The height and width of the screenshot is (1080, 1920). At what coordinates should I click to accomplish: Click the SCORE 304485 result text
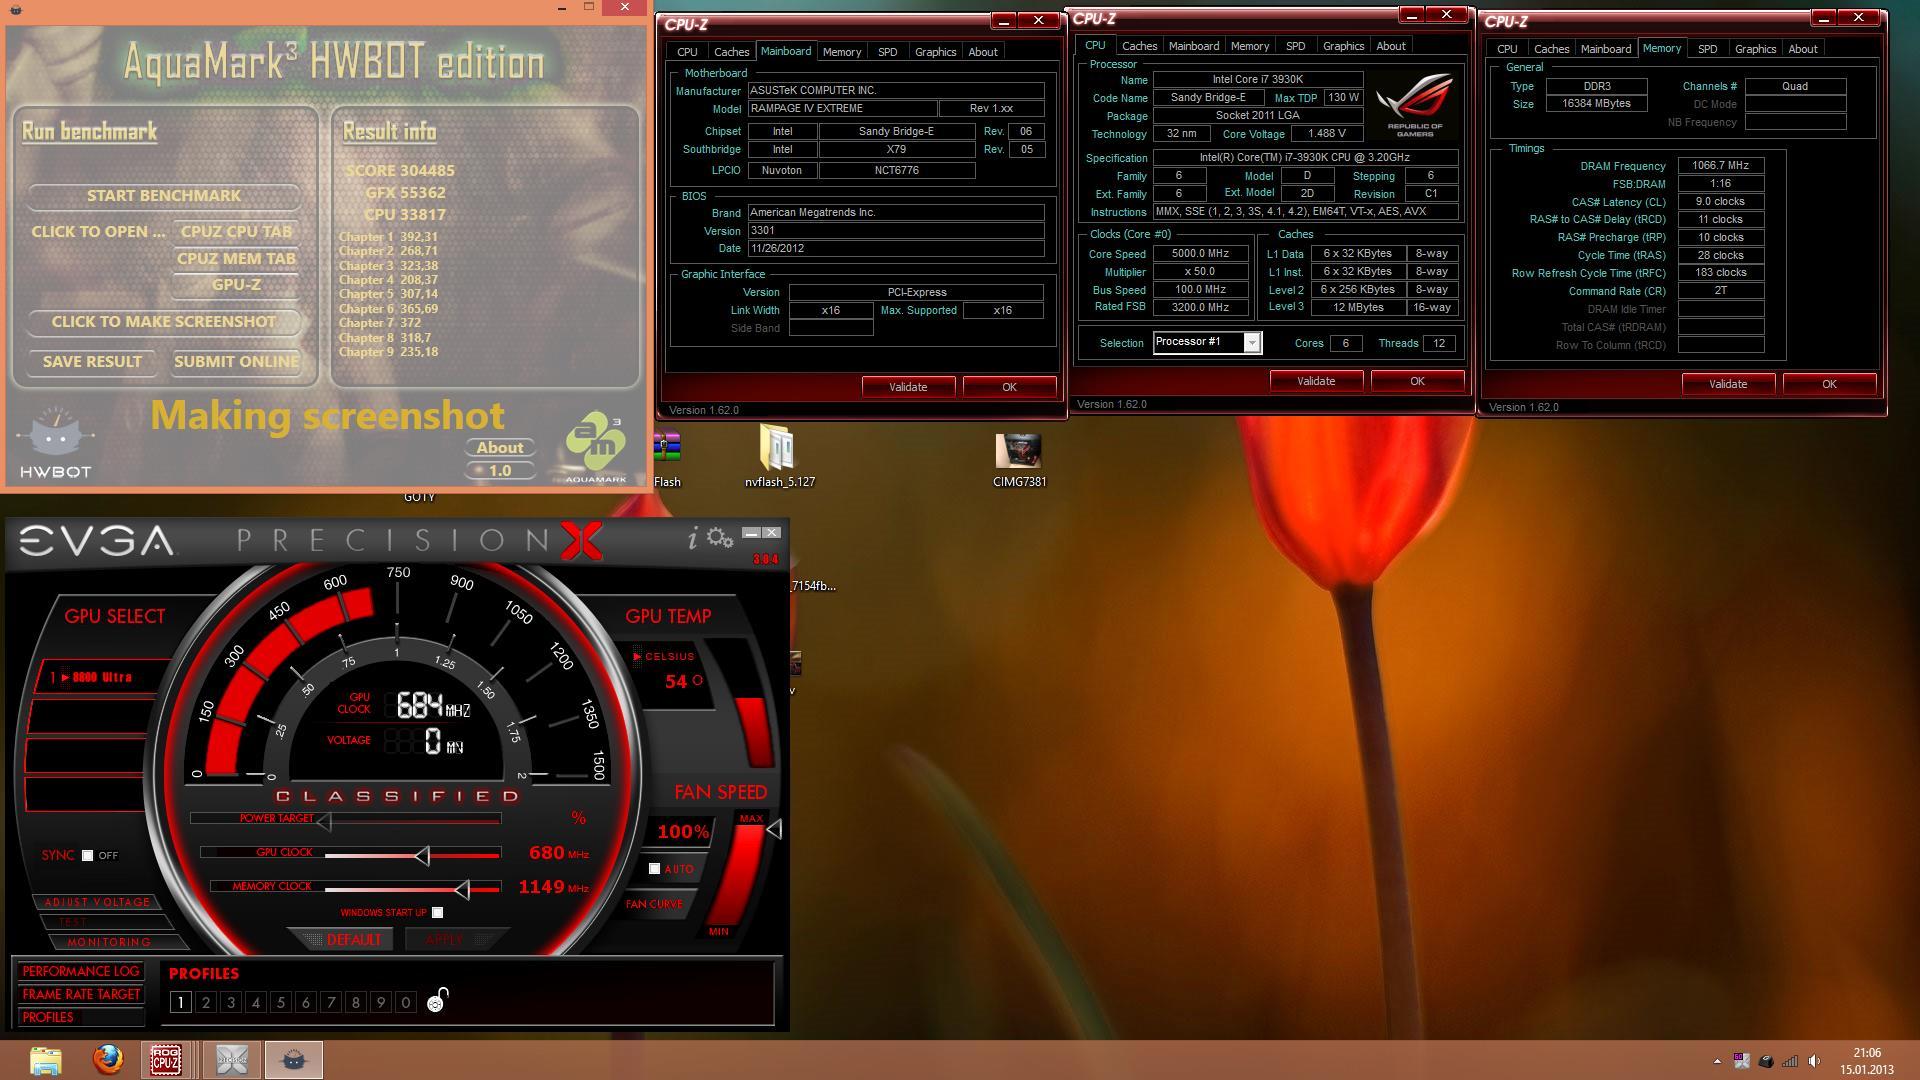coord(400,171)
